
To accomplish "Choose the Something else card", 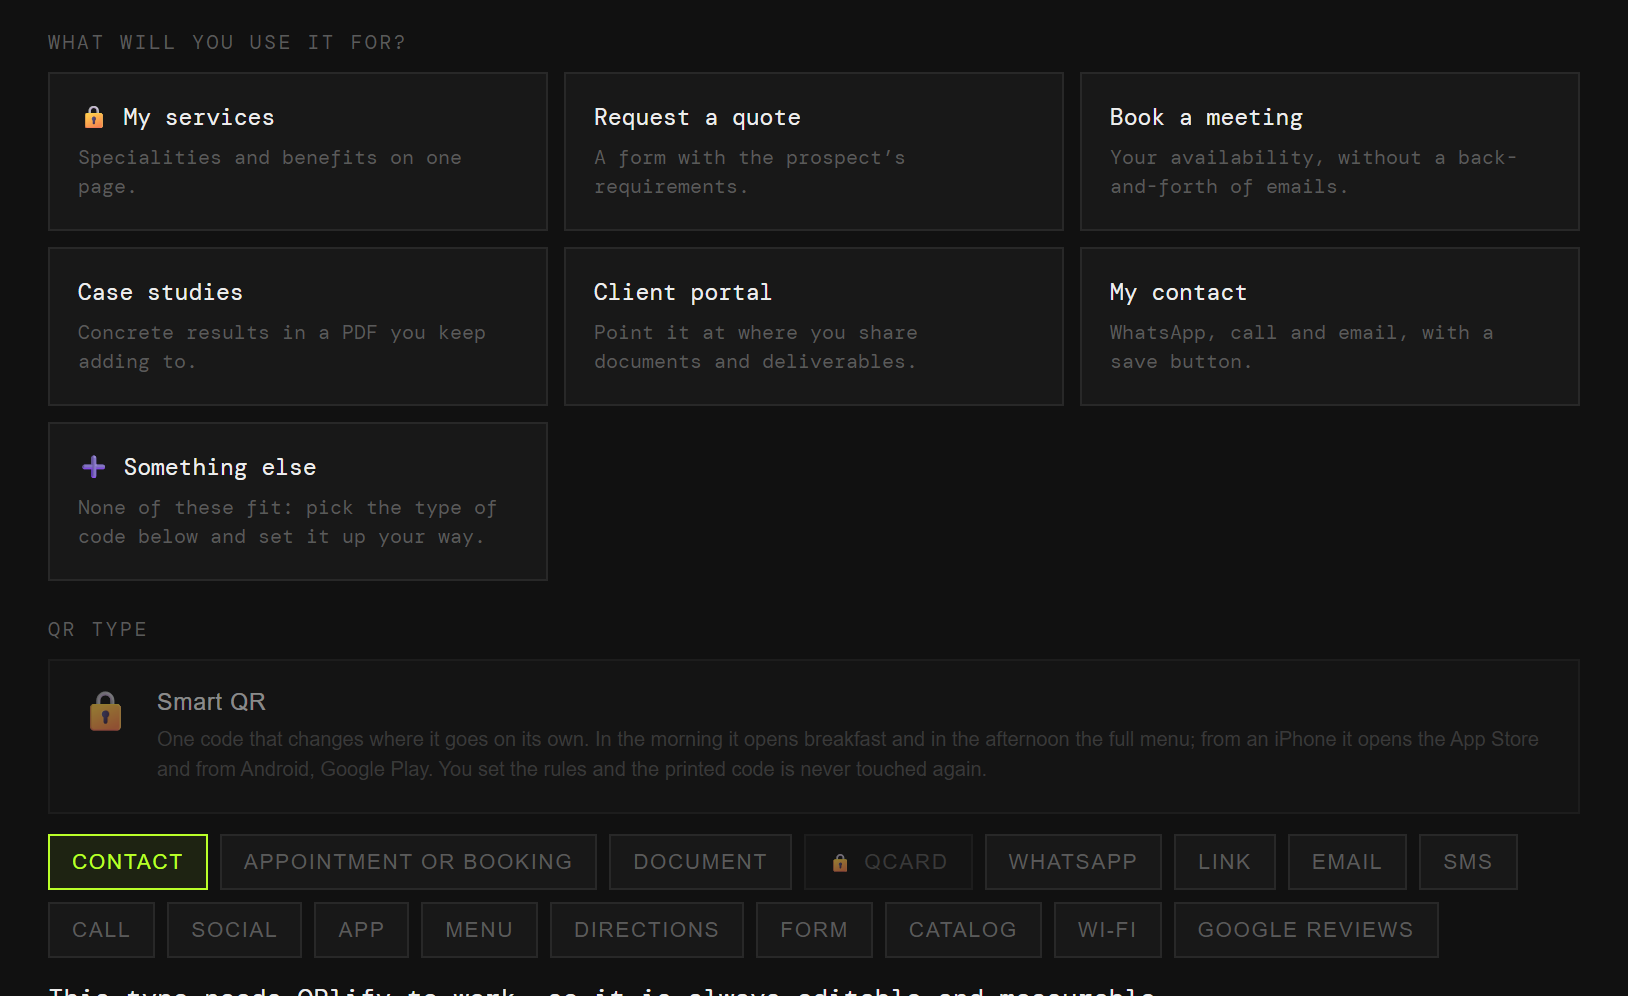I will coord(298,501).
